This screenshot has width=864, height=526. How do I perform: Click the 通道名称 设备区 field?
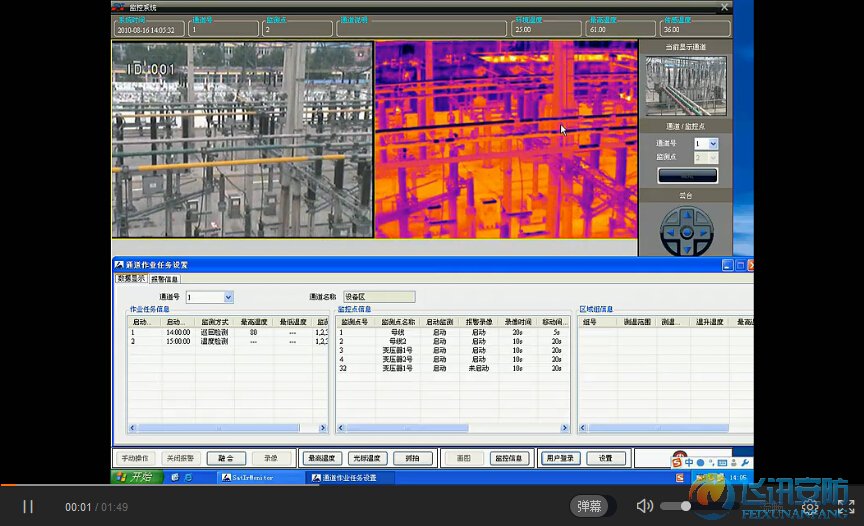(379, 297)
